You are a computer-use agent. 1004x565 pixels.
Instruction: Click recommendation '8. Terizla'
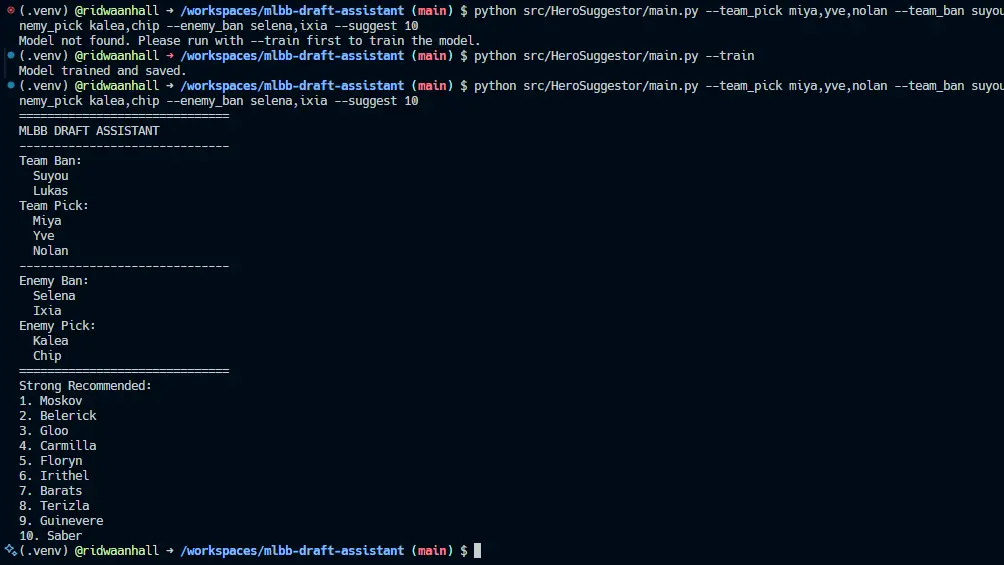pyautogui.click(x=54, y=505)
